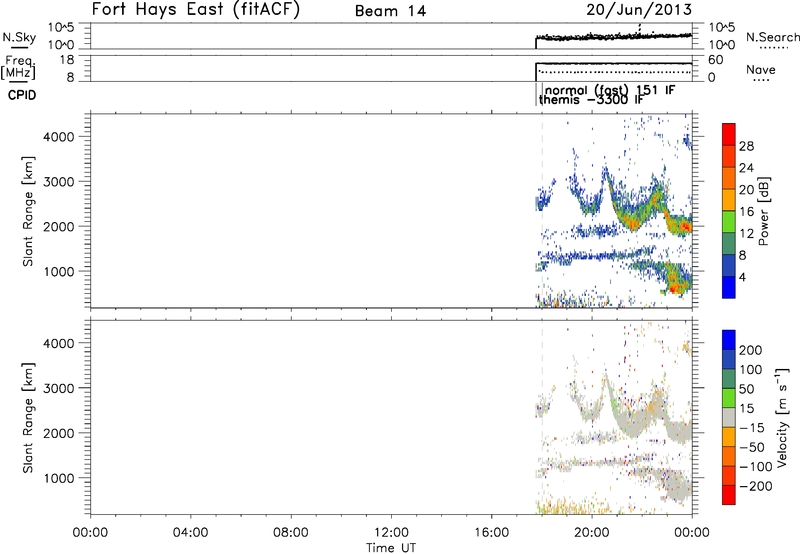800x554 pixels.
Task: Click the '16:00' time tick label
Action: pyautogui.click(x=491, y=533)
